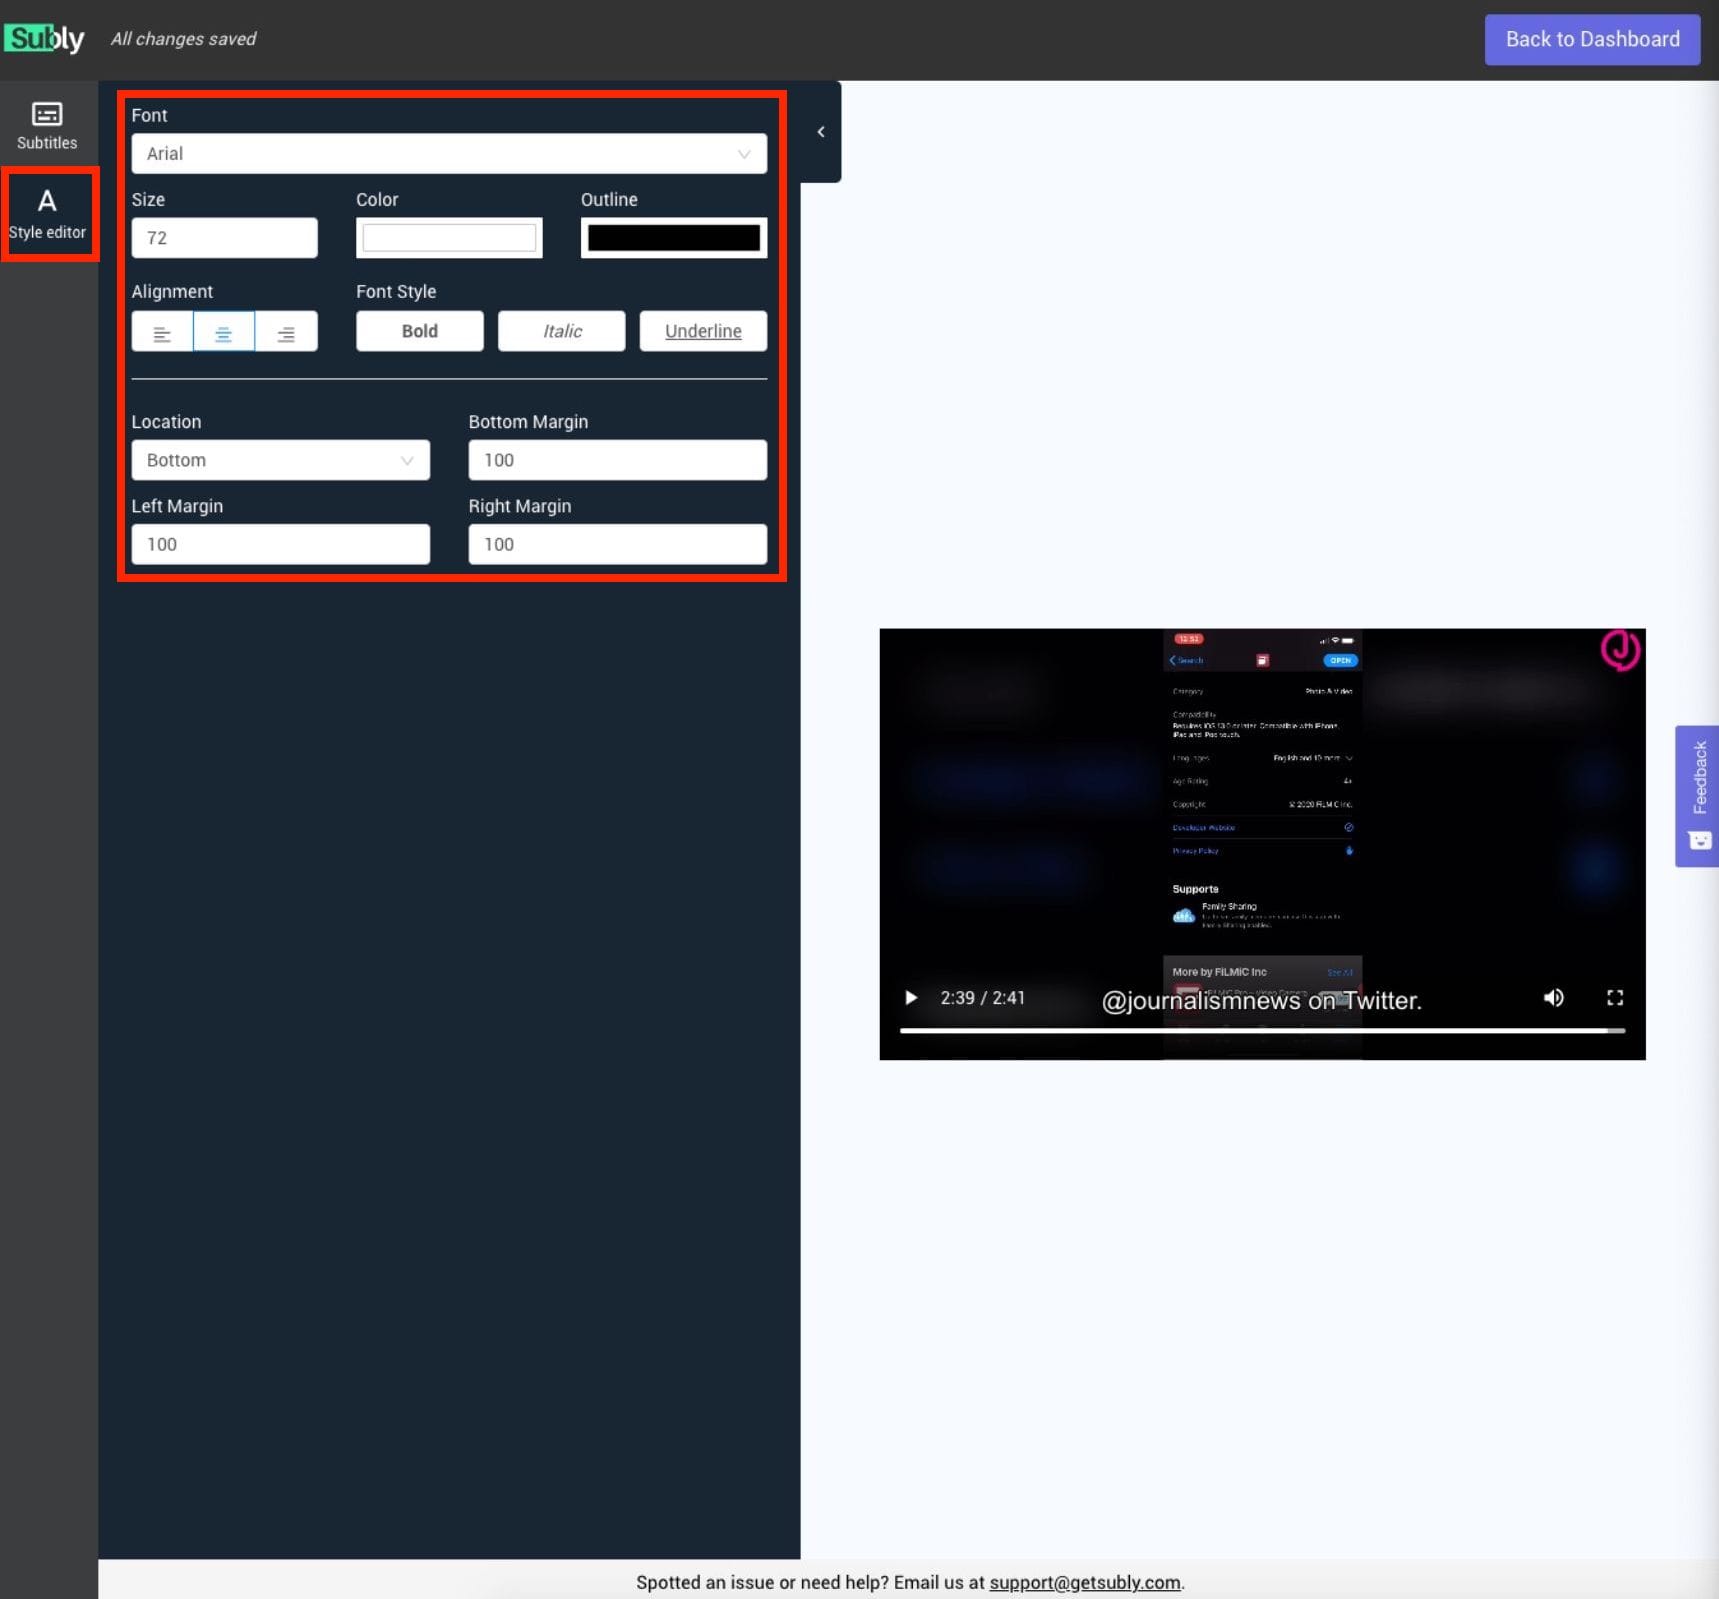
Task: Set alignment to right
Action: (286, 332)
